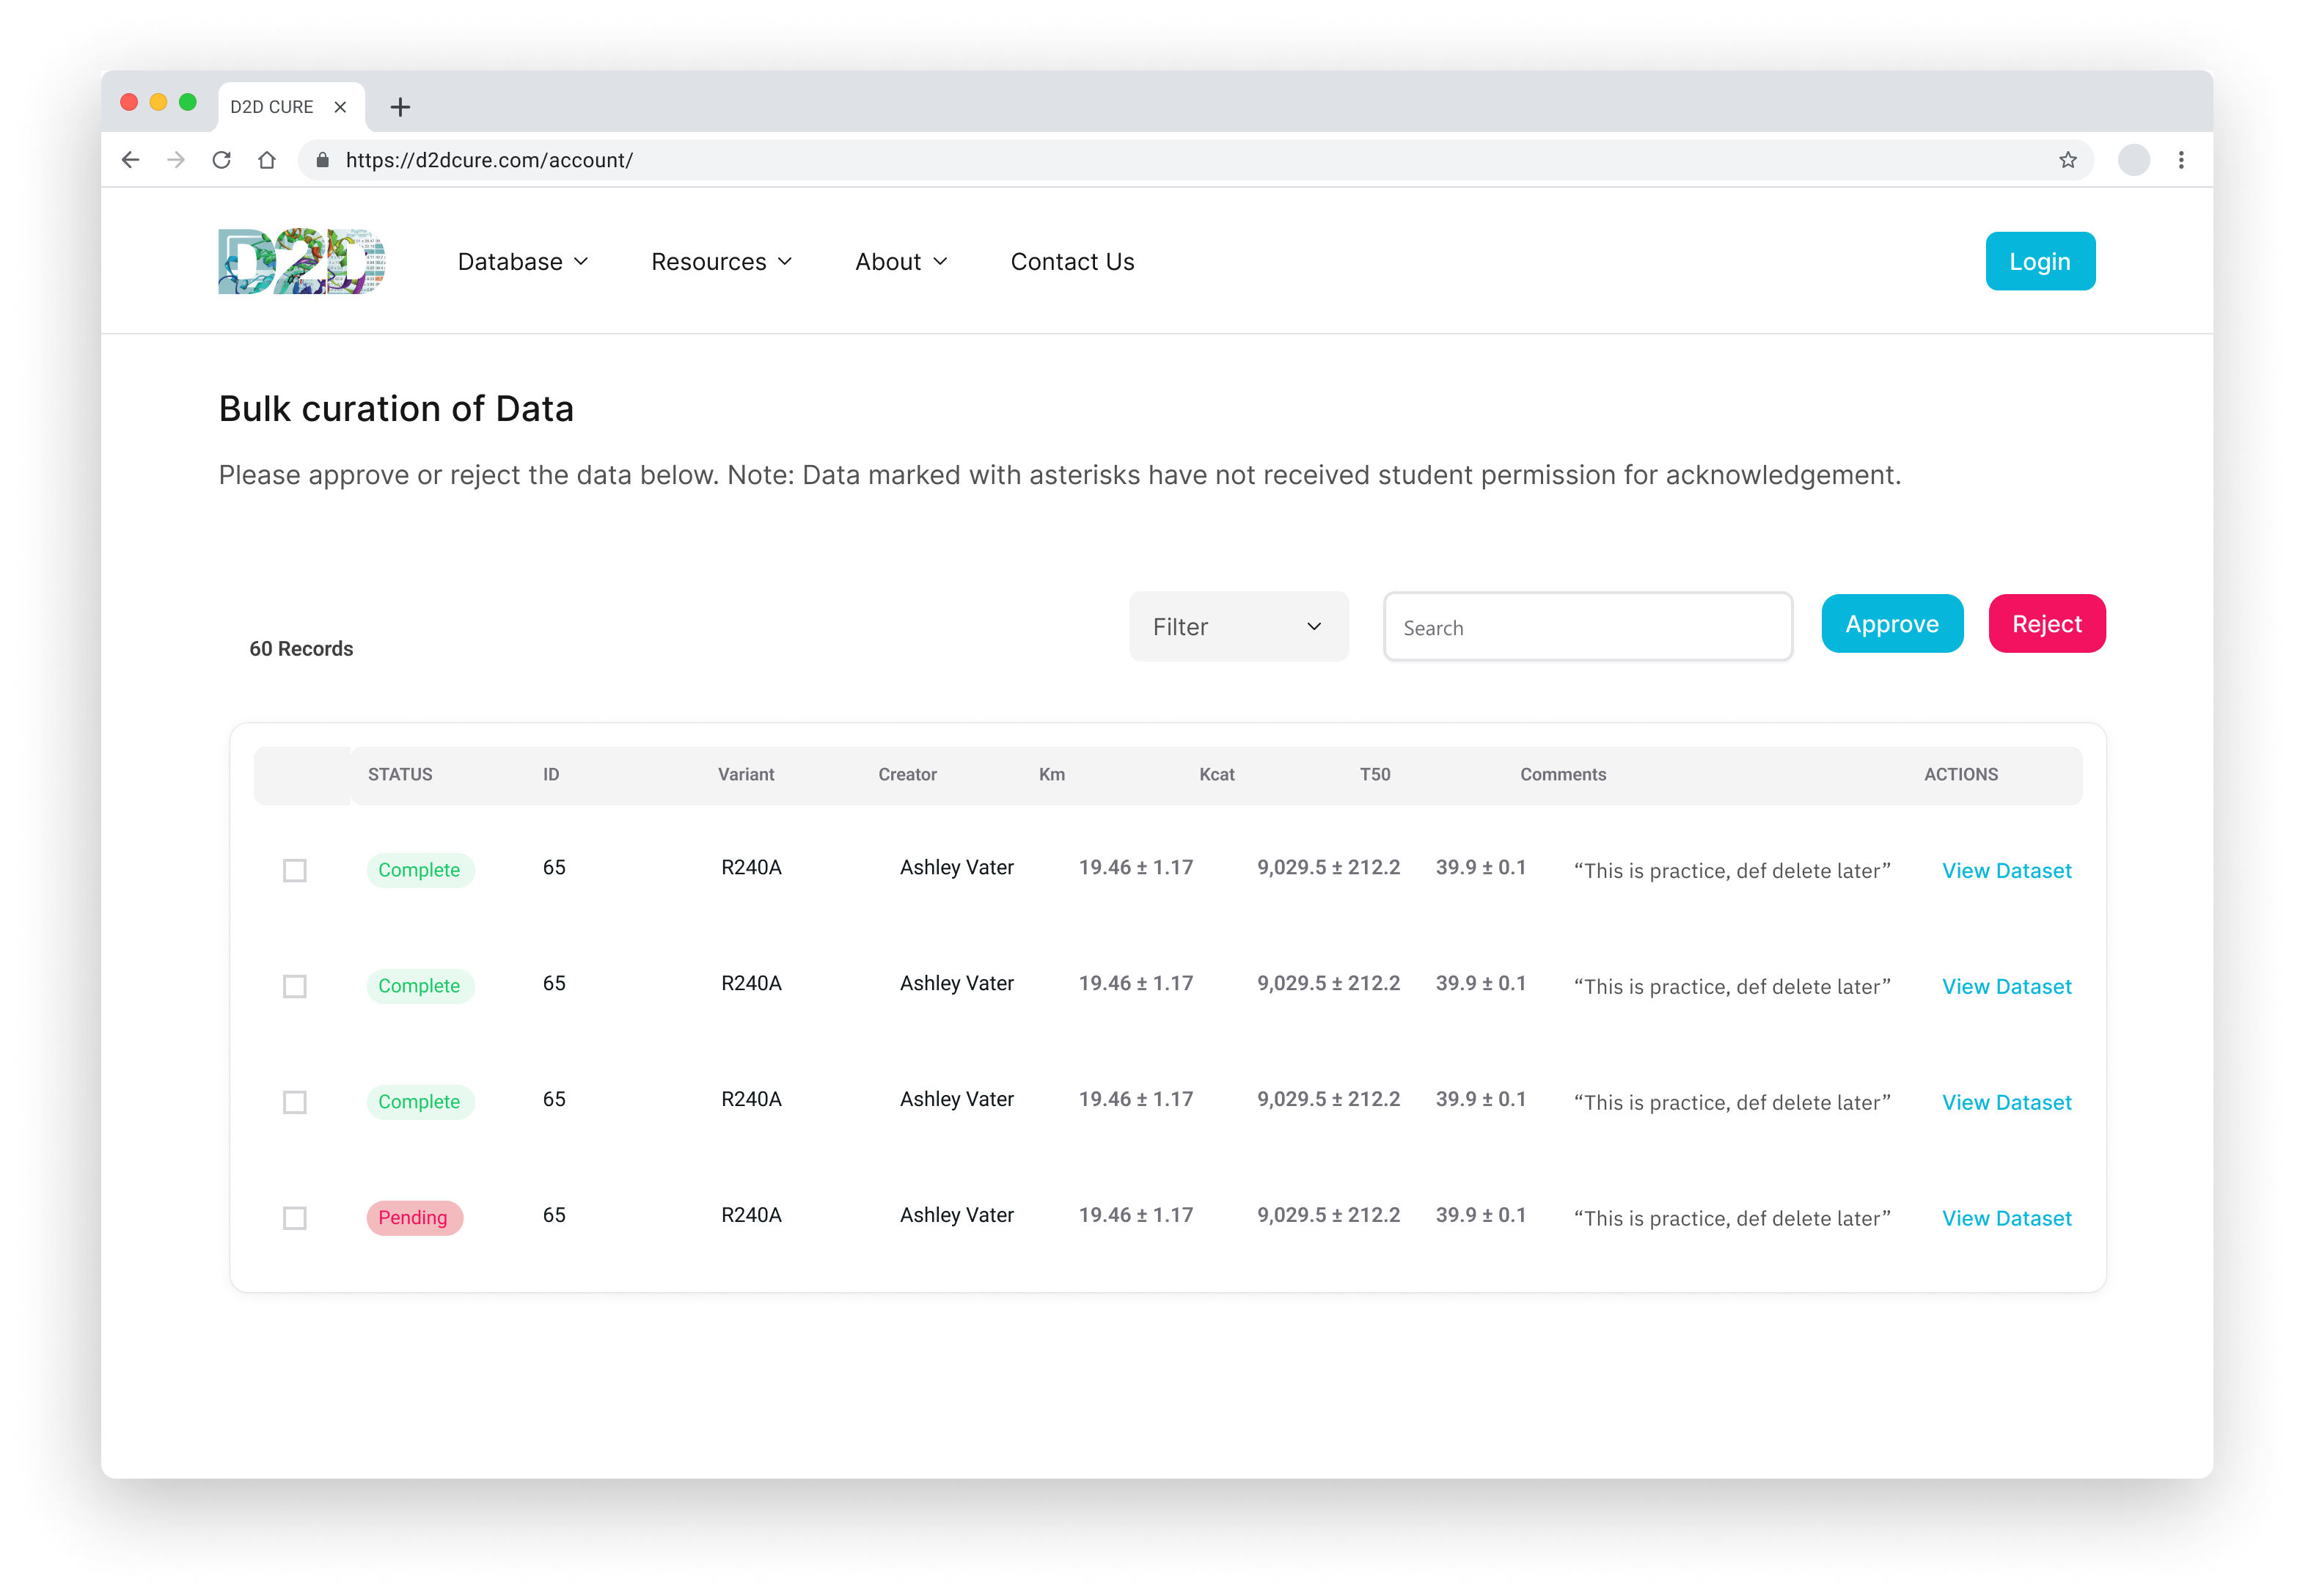Image resolution: width=2300 pixels, height=1596 pixels.
Task: Expand the Resources menu
Action: 721,262
